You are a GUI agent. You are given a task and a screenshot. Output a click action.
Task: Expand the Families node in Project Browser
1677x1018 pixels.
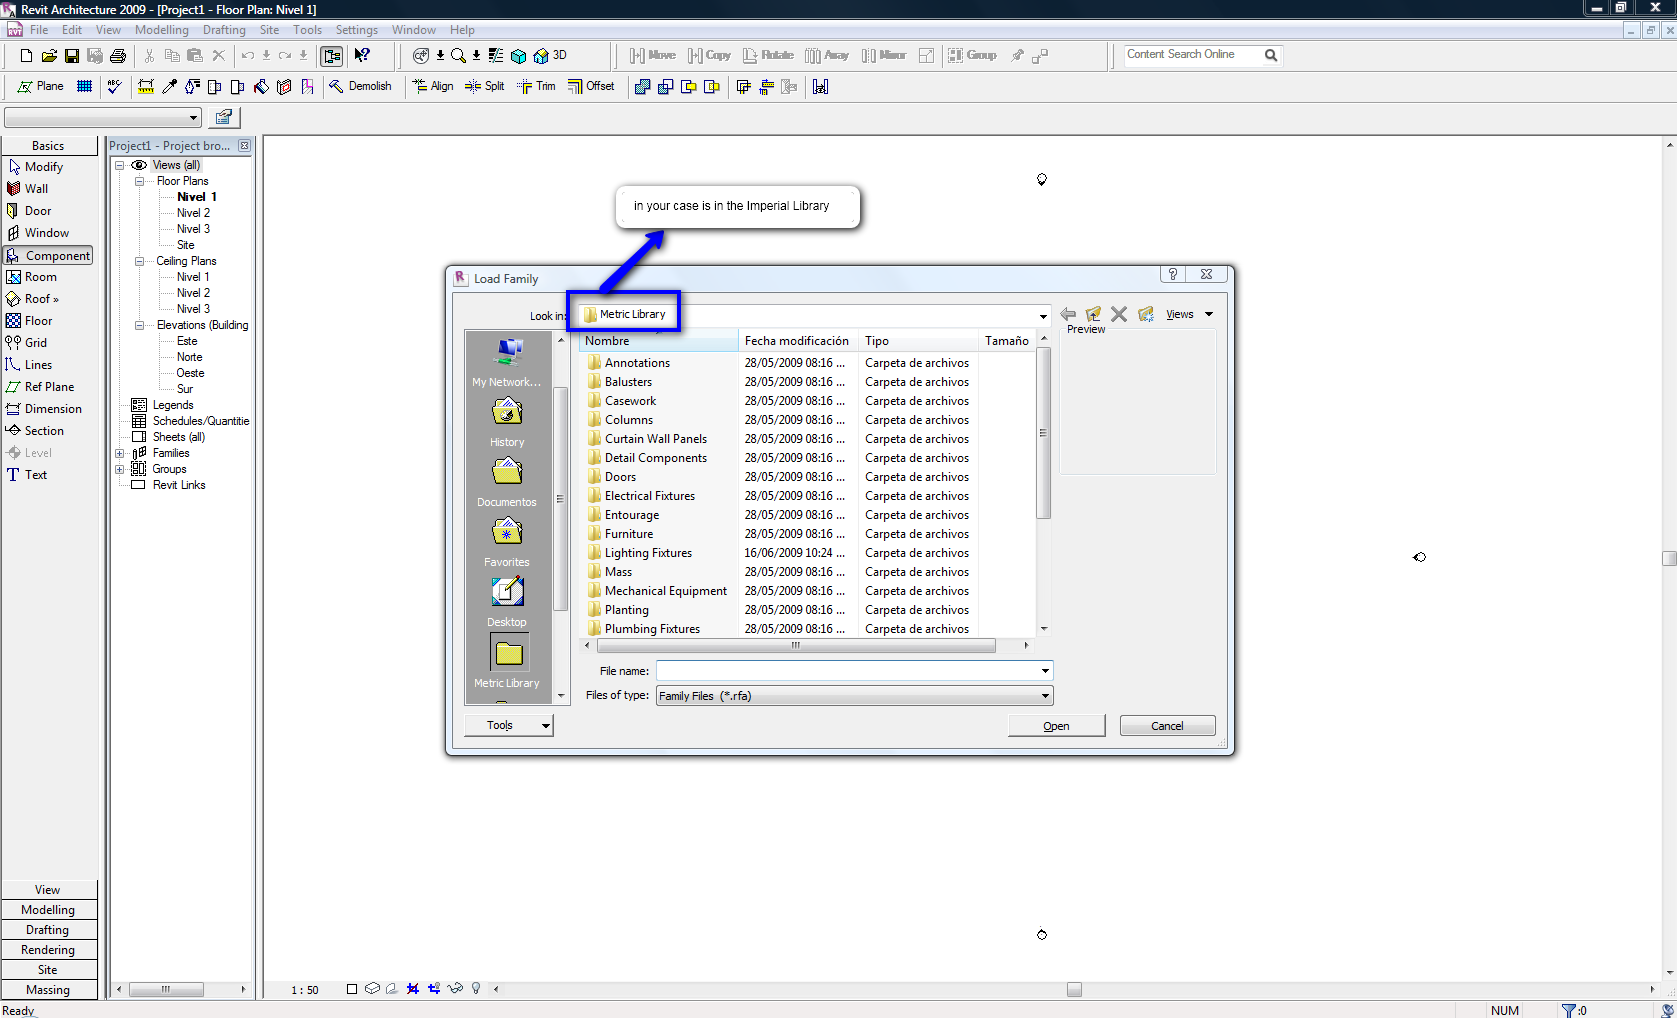120,453
